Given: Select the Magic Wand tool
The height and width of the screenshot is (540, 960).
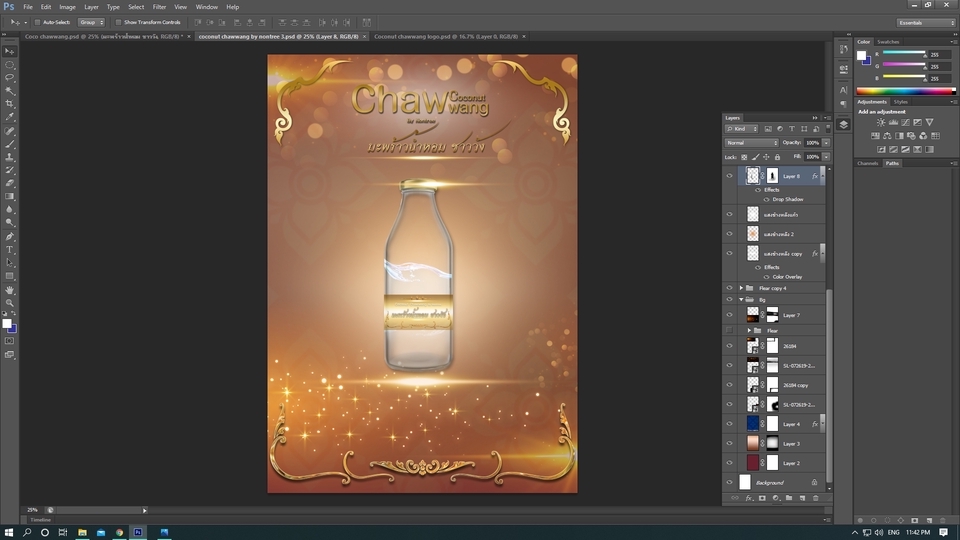Looking at the screenshot, I should (x=9, y=91).
